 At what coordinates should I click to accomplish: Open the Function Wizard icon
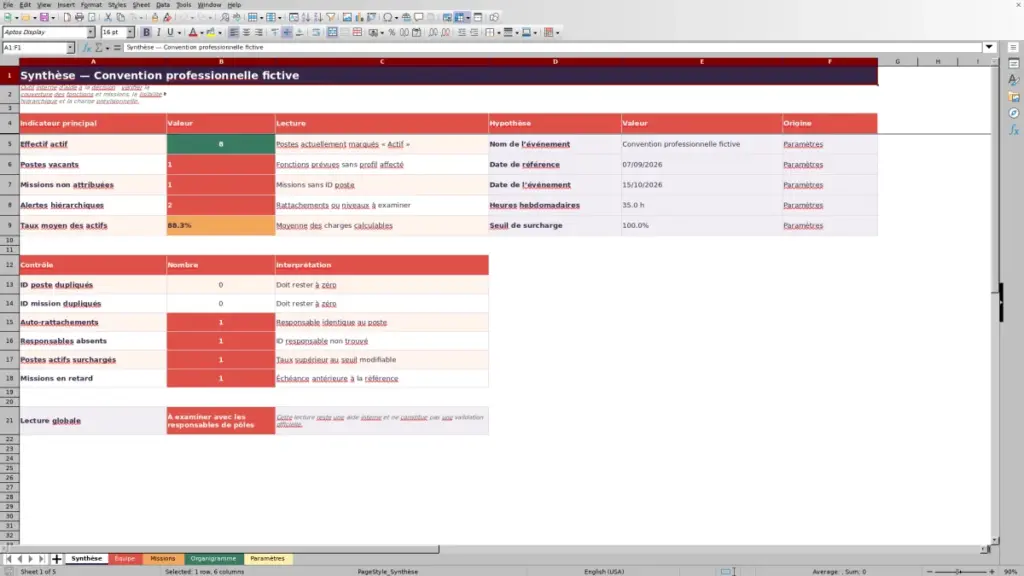(x=86, y=48)
